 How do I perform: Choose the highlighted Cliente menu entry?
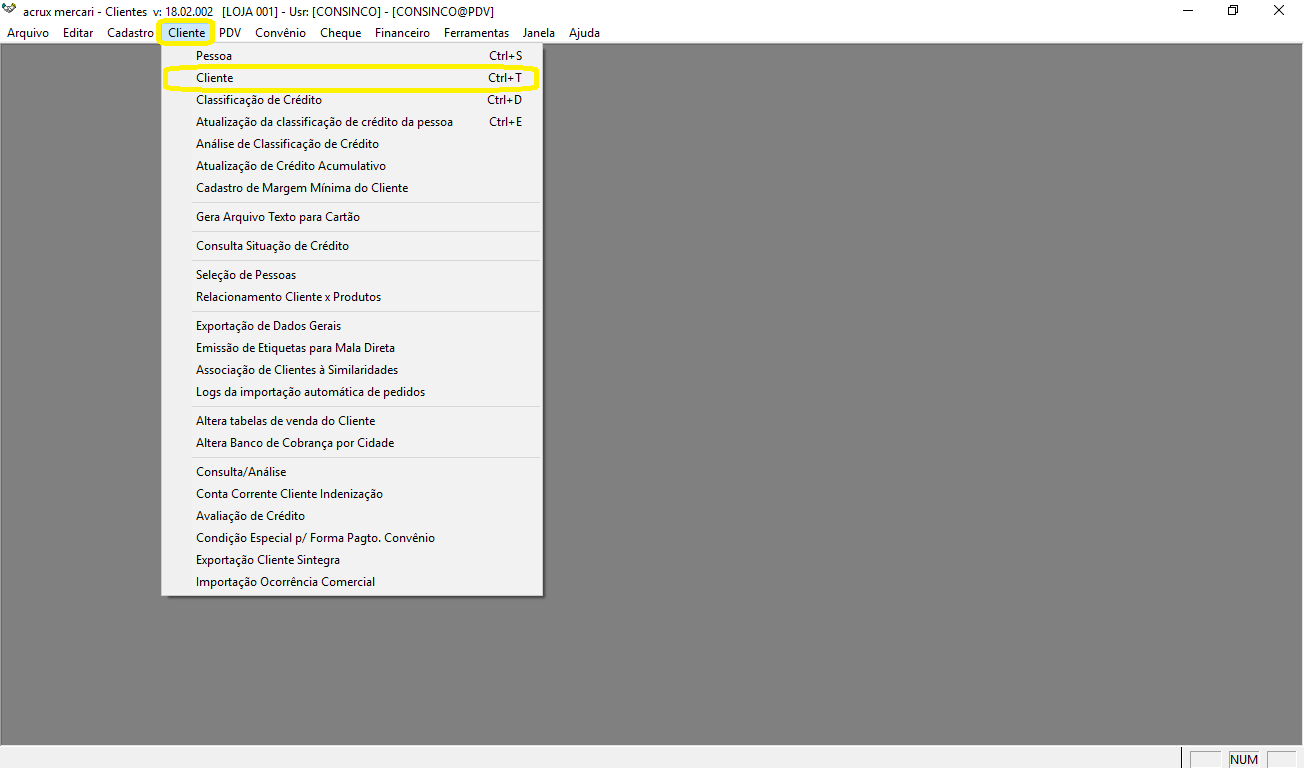point(215,78)
